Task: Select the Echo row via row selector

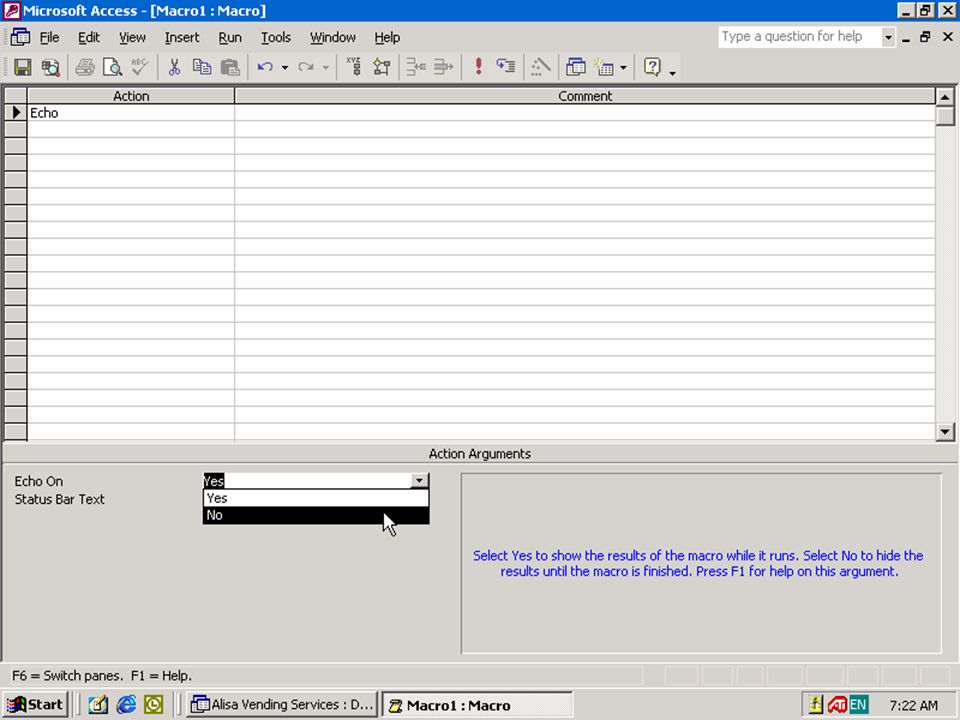Action: [x=15, y=113]
